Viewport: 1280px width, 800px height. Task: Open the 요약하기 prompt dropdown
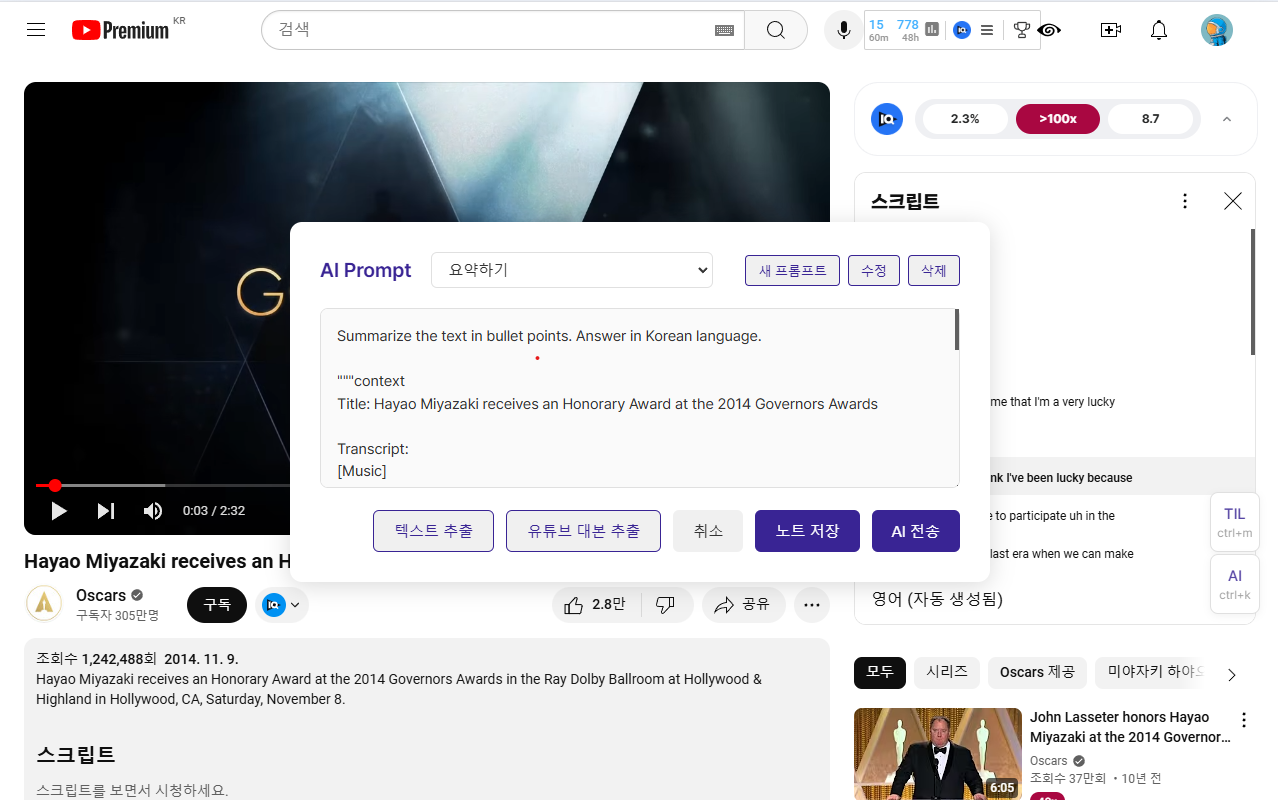(572, 270)
